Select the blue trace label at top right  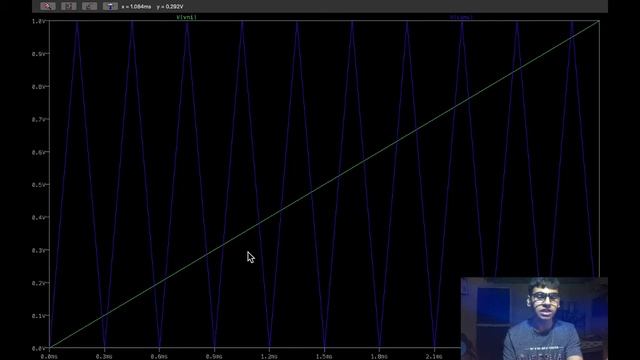click(x=461, y=17)
